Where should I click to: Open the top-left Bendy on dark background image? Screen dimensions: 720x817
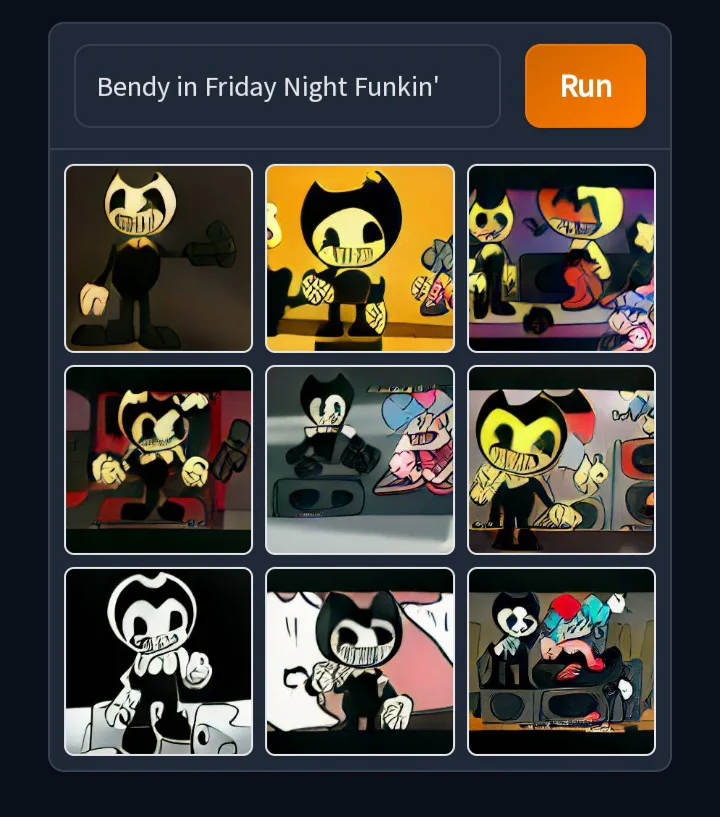pos(158,258)
